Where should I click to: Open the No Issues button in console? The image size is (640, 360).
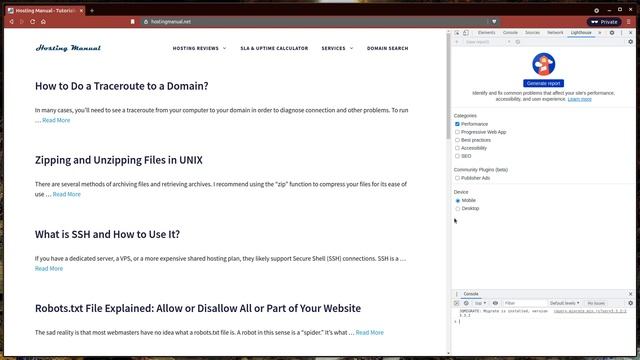[596, 303]
